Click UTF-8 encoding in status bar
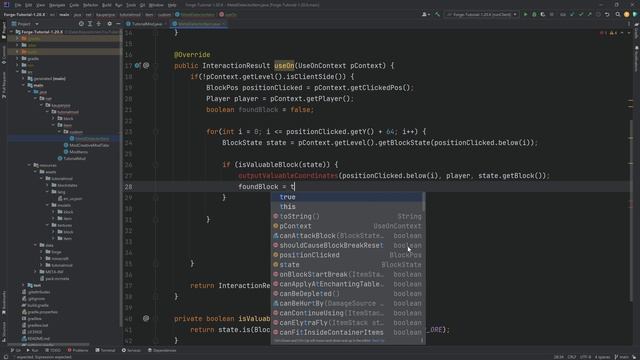 pyautogui.click(x=585, y=357)
